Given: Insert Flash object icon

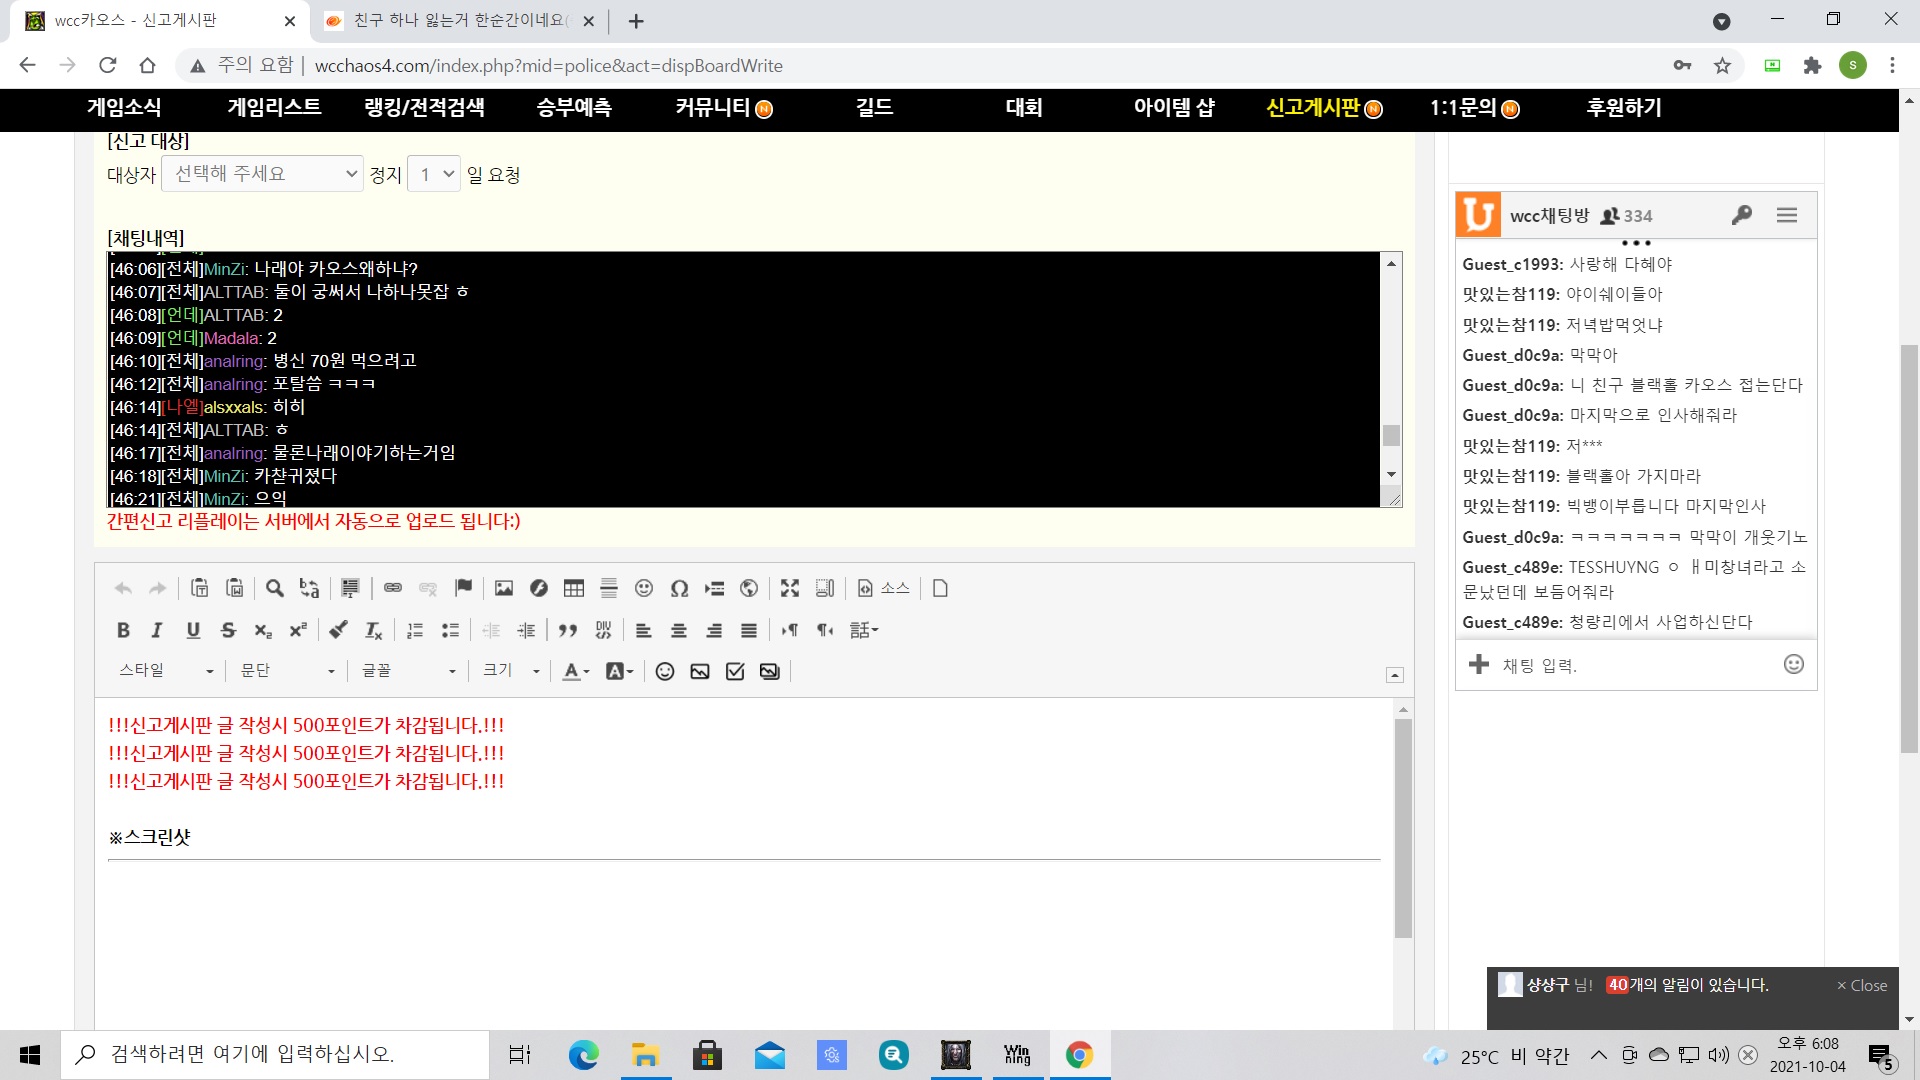Looking at the screenshot, I should tap(539, 588).
